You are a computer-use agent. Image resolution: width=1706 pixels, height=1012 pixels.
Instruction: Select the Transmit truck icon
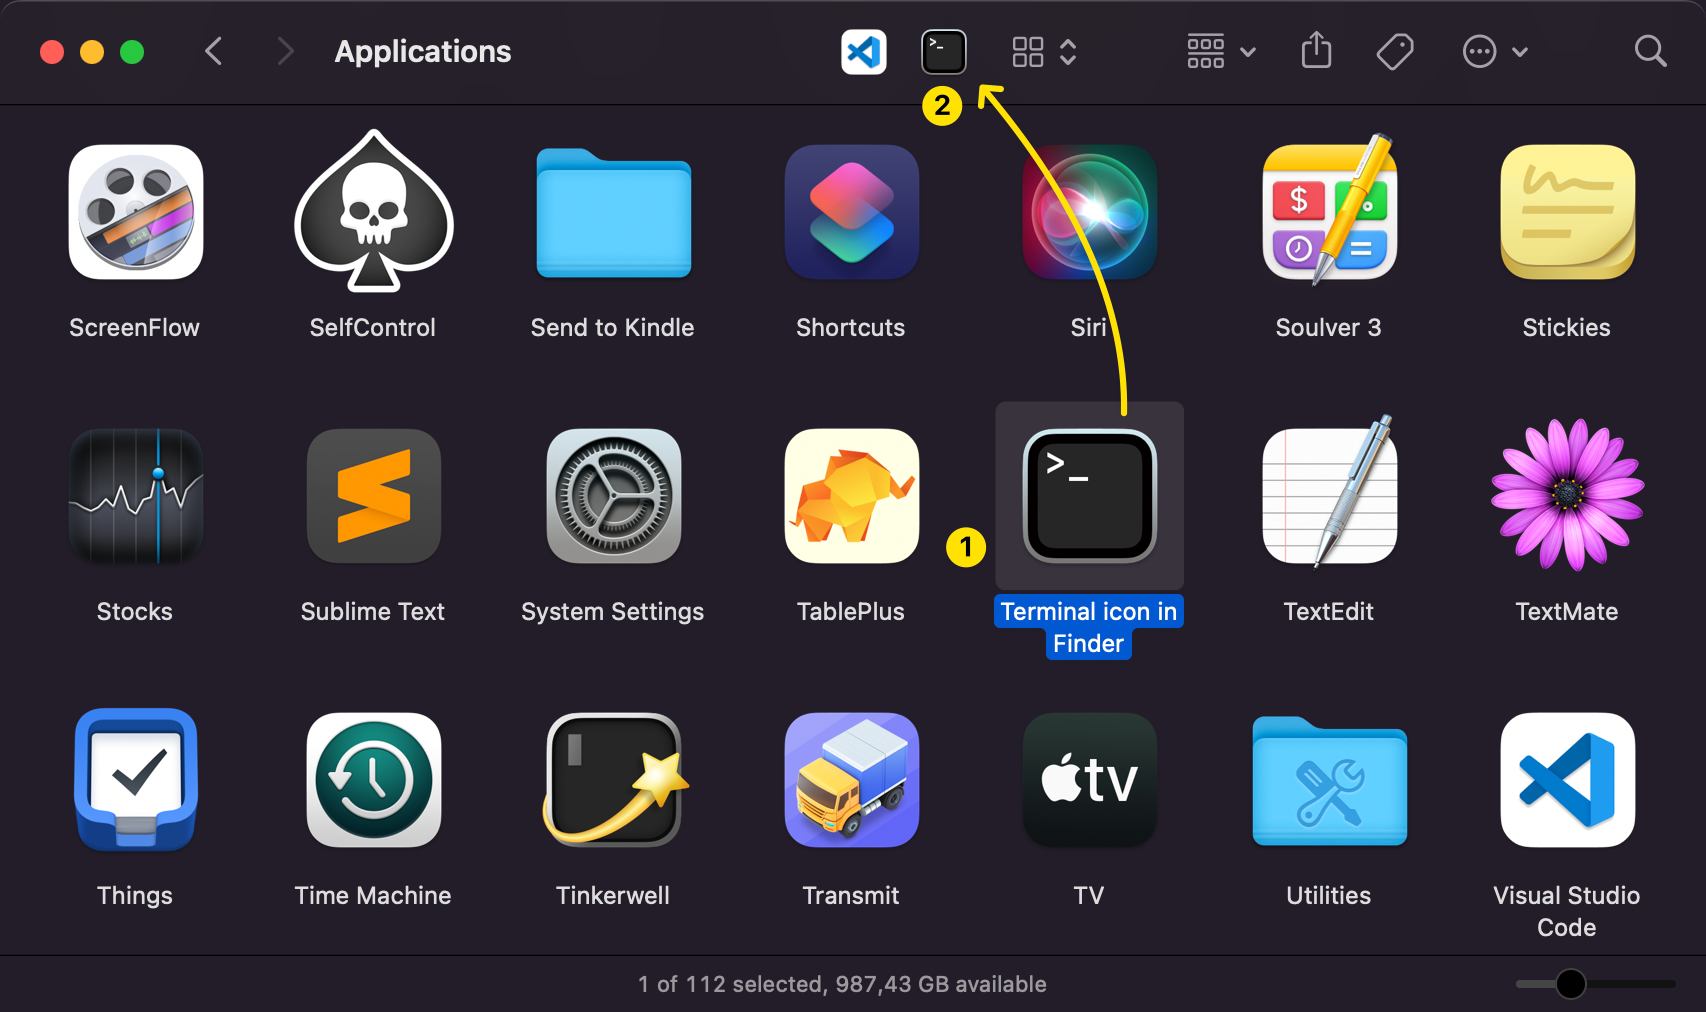(x=851, y=781)
